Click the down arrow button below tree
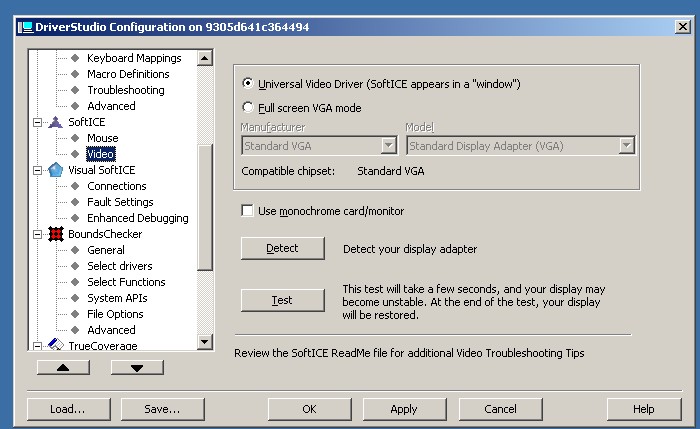Screen dimensions: 700x429 (x=137, y=368)
